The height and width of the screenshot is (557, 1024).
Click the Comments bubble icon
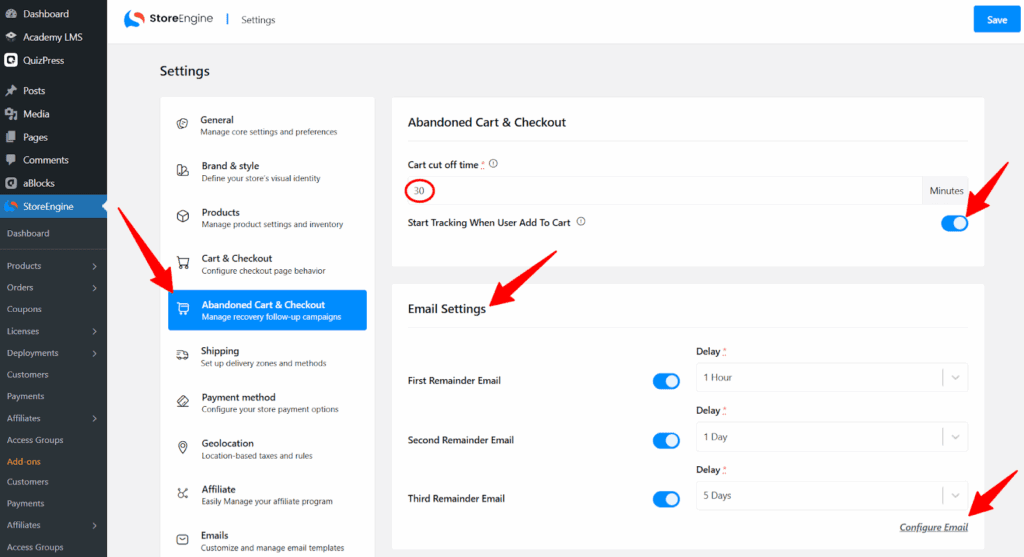(x=11, y=159)
